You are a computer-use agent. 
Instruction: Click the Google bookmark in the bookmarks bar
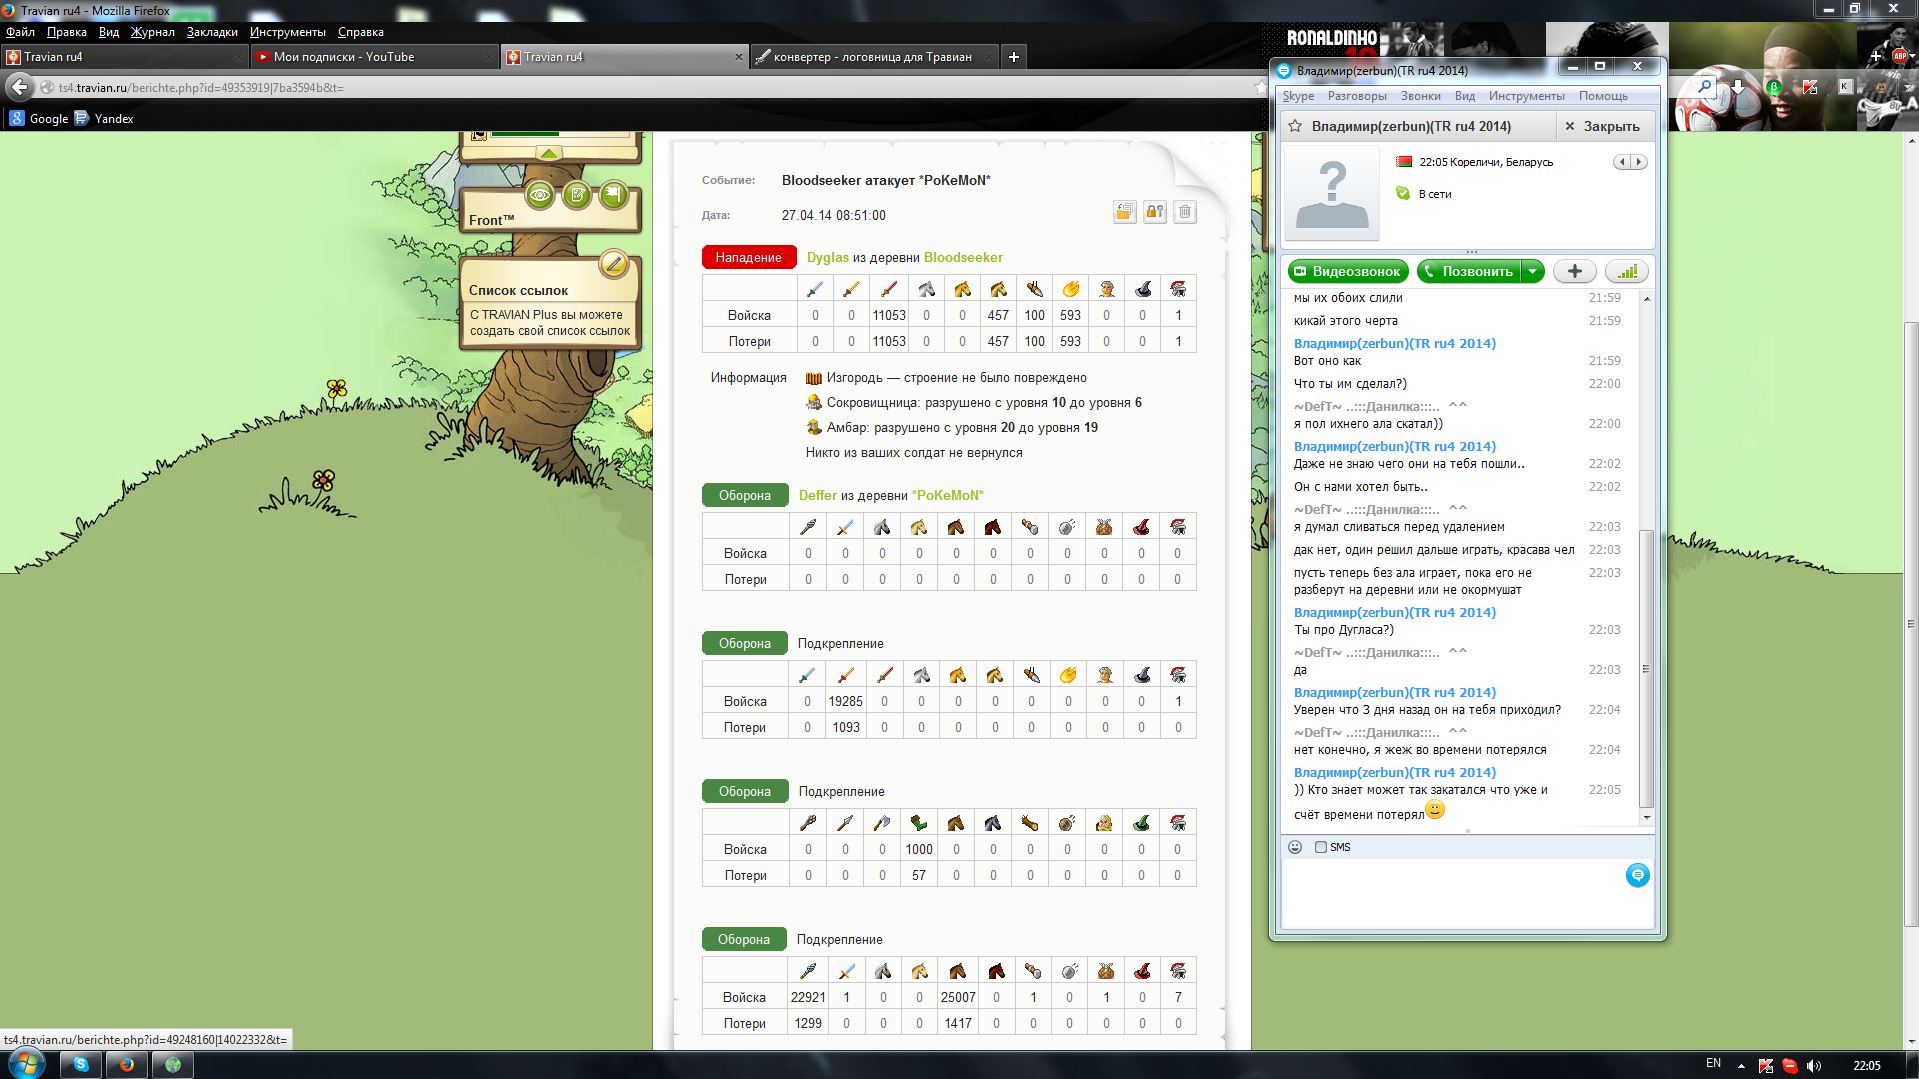(x=38, y=118)
